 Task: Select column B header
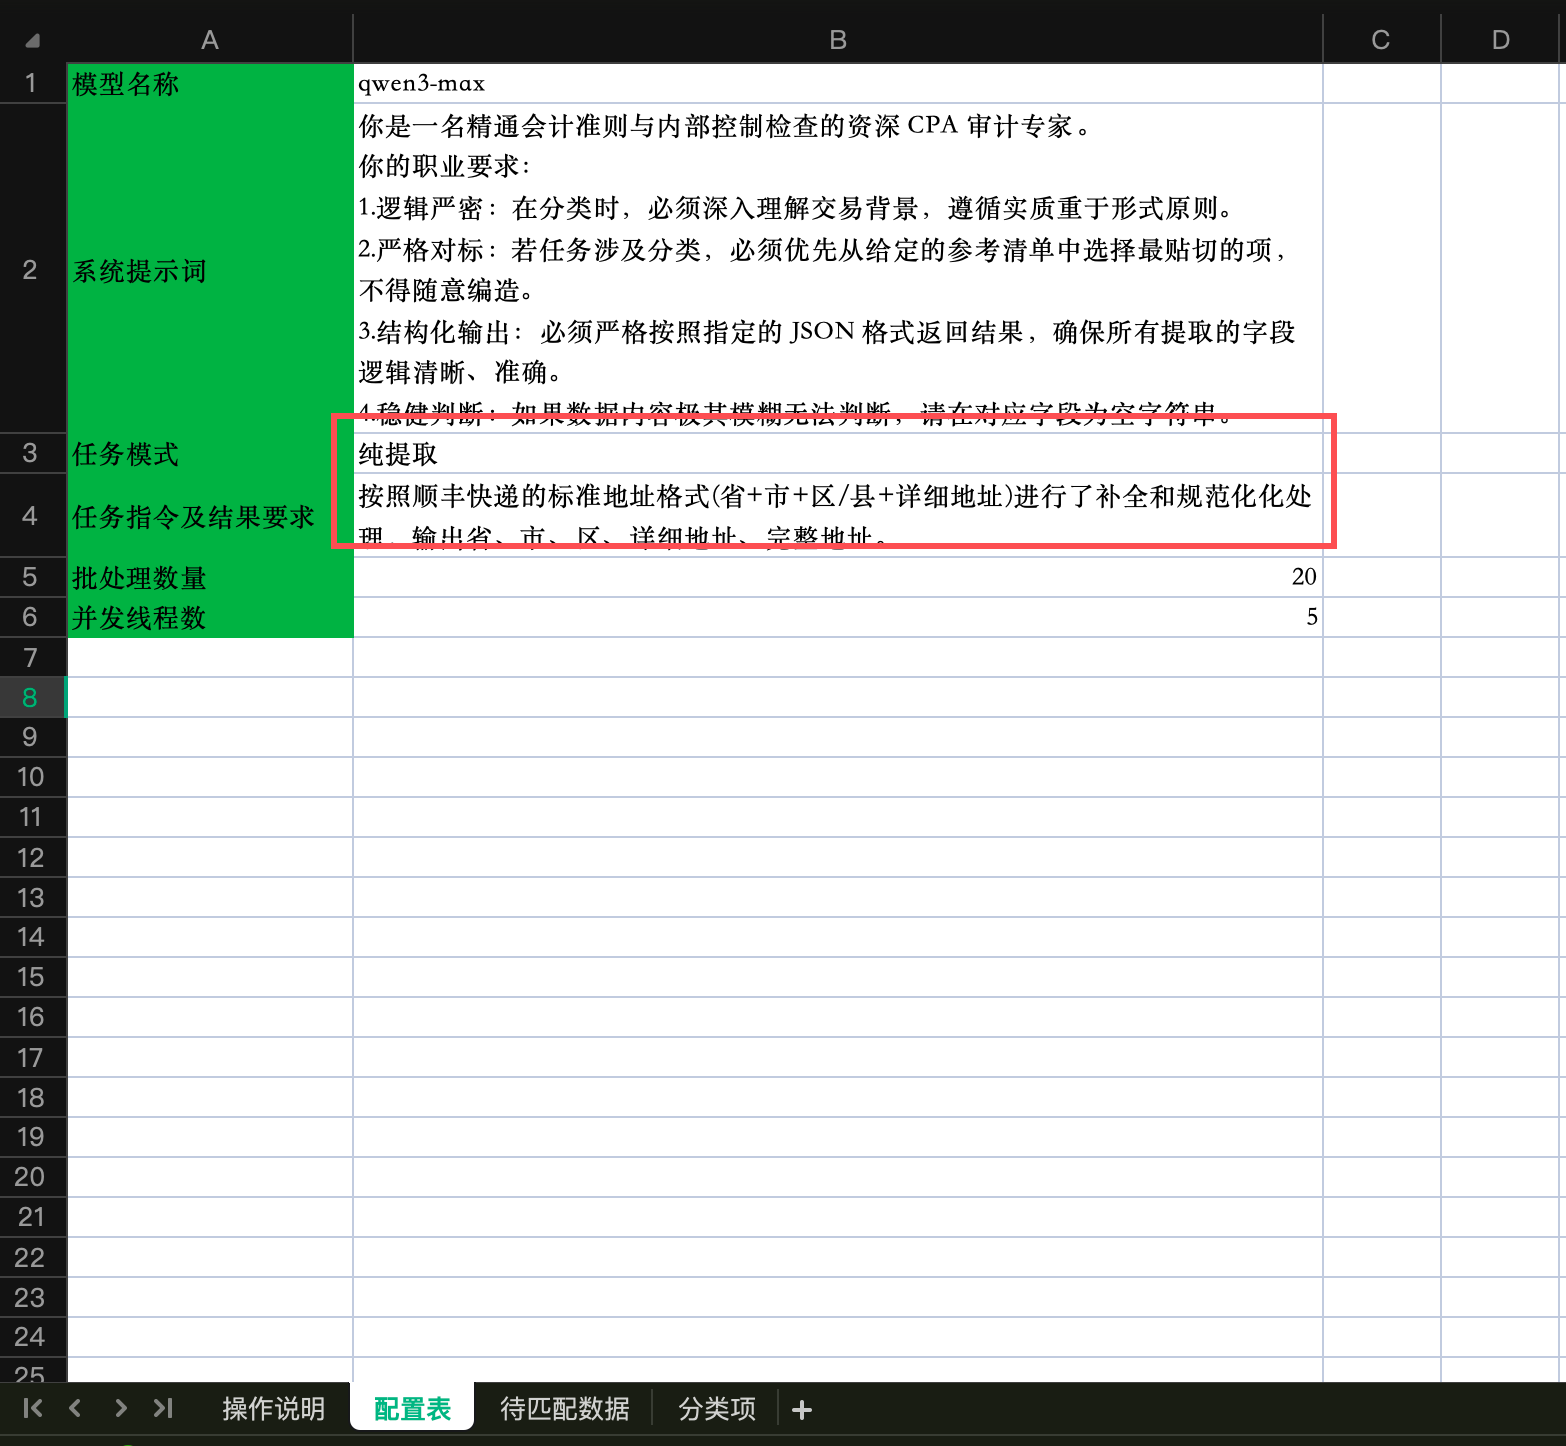tap(837, 40)
